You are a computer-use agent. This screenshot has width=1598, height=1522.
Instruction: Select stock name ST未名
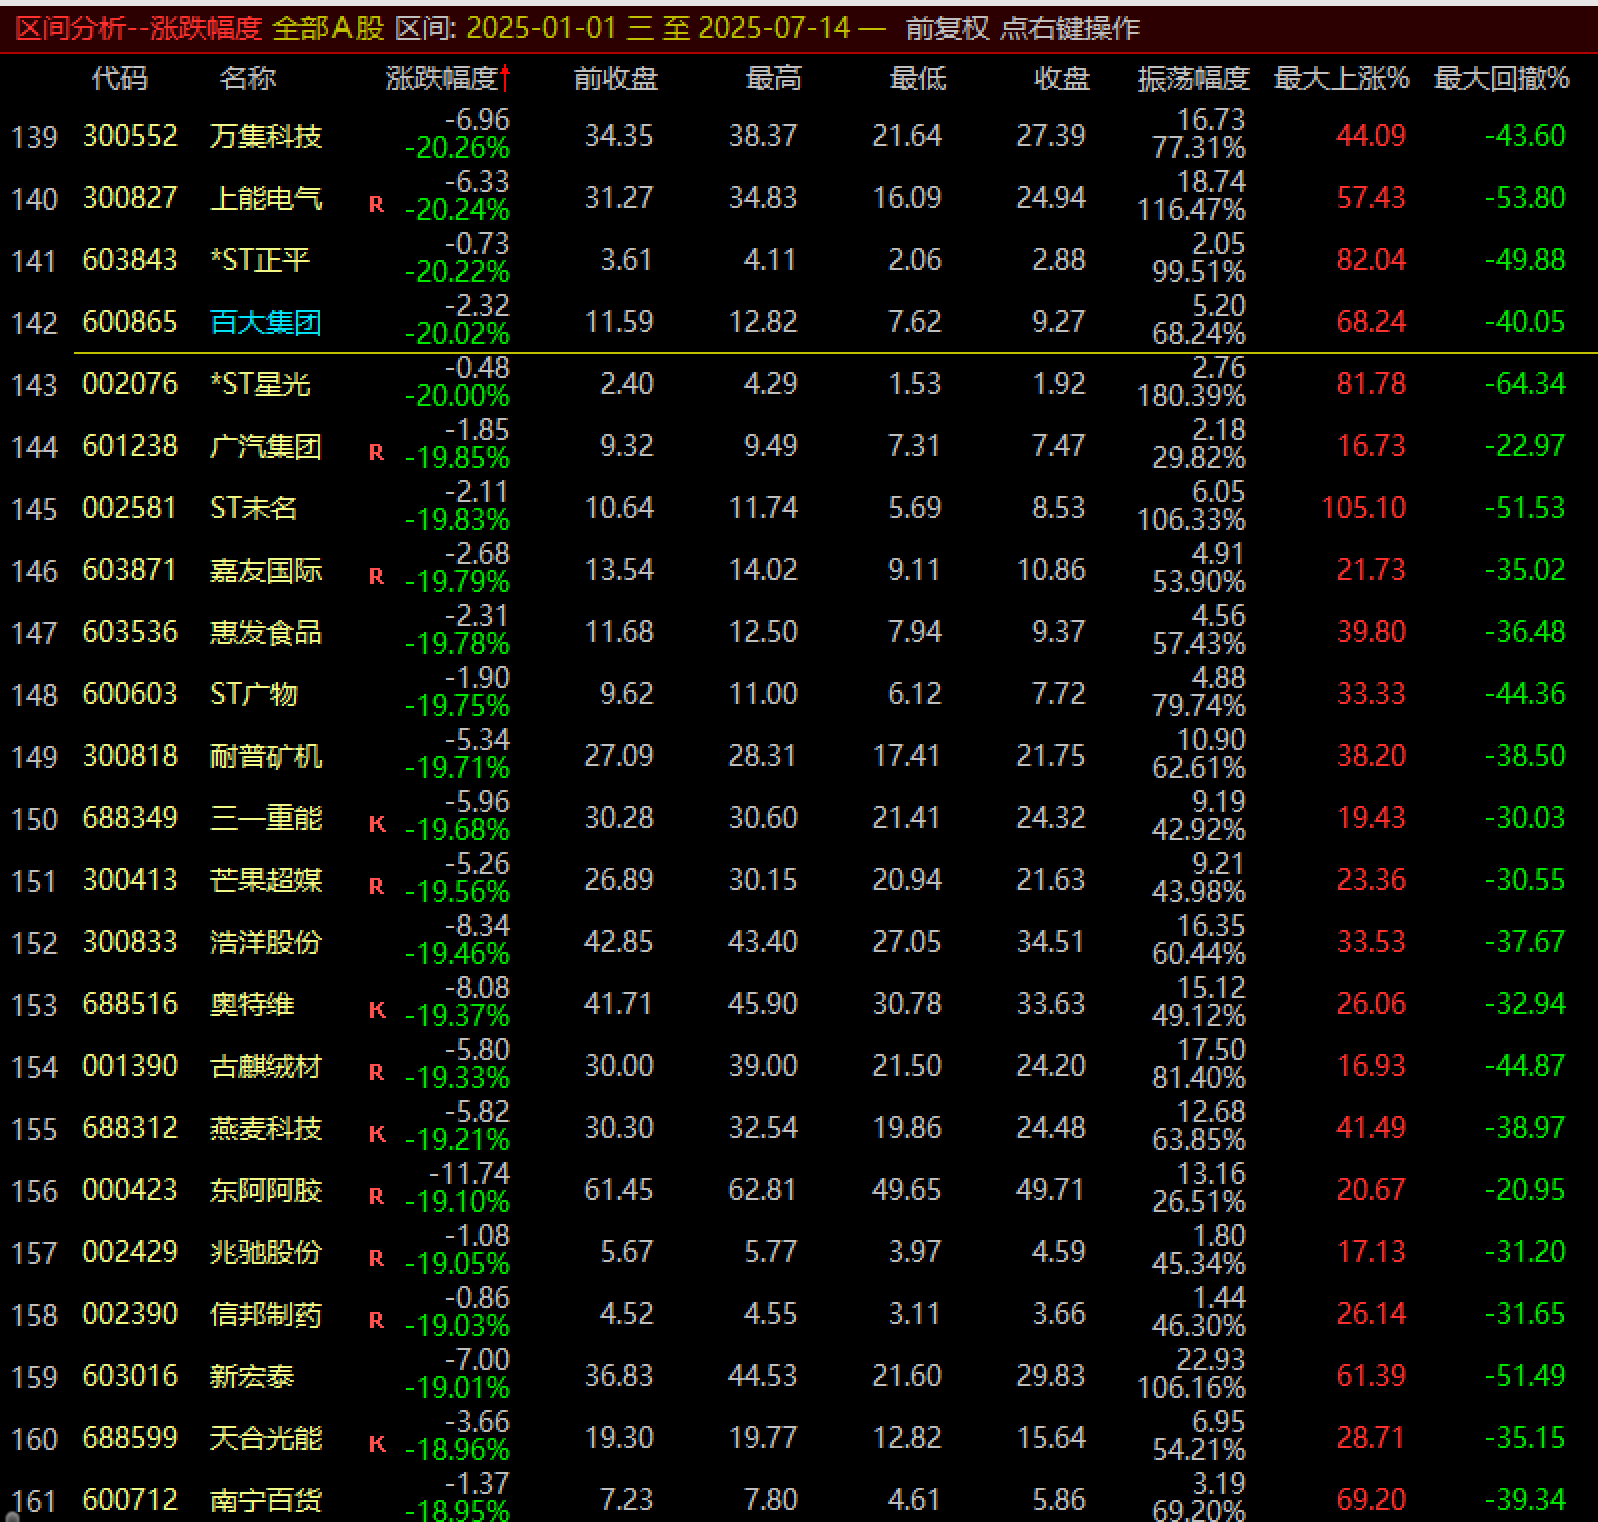(x=253, y=508)
